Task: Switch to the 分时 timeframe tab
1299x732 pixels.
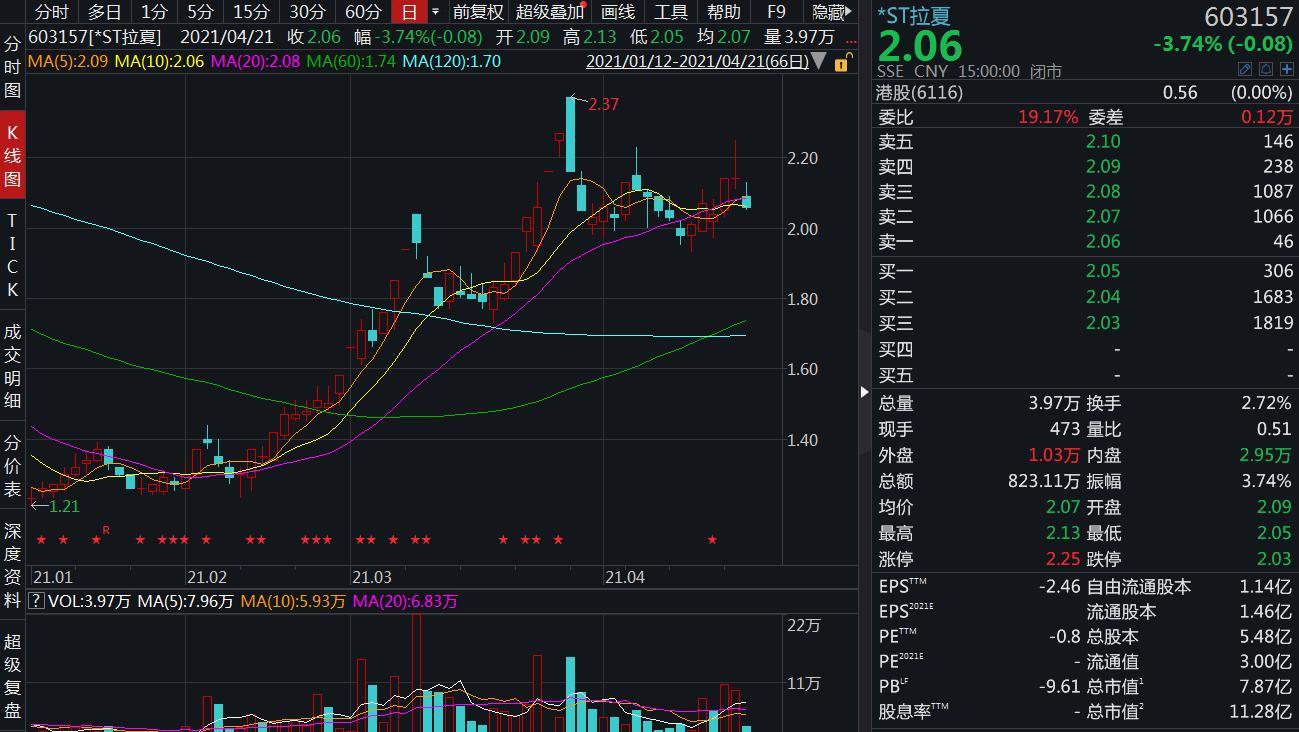Action: pyautogui.click(x=51, y=12)
